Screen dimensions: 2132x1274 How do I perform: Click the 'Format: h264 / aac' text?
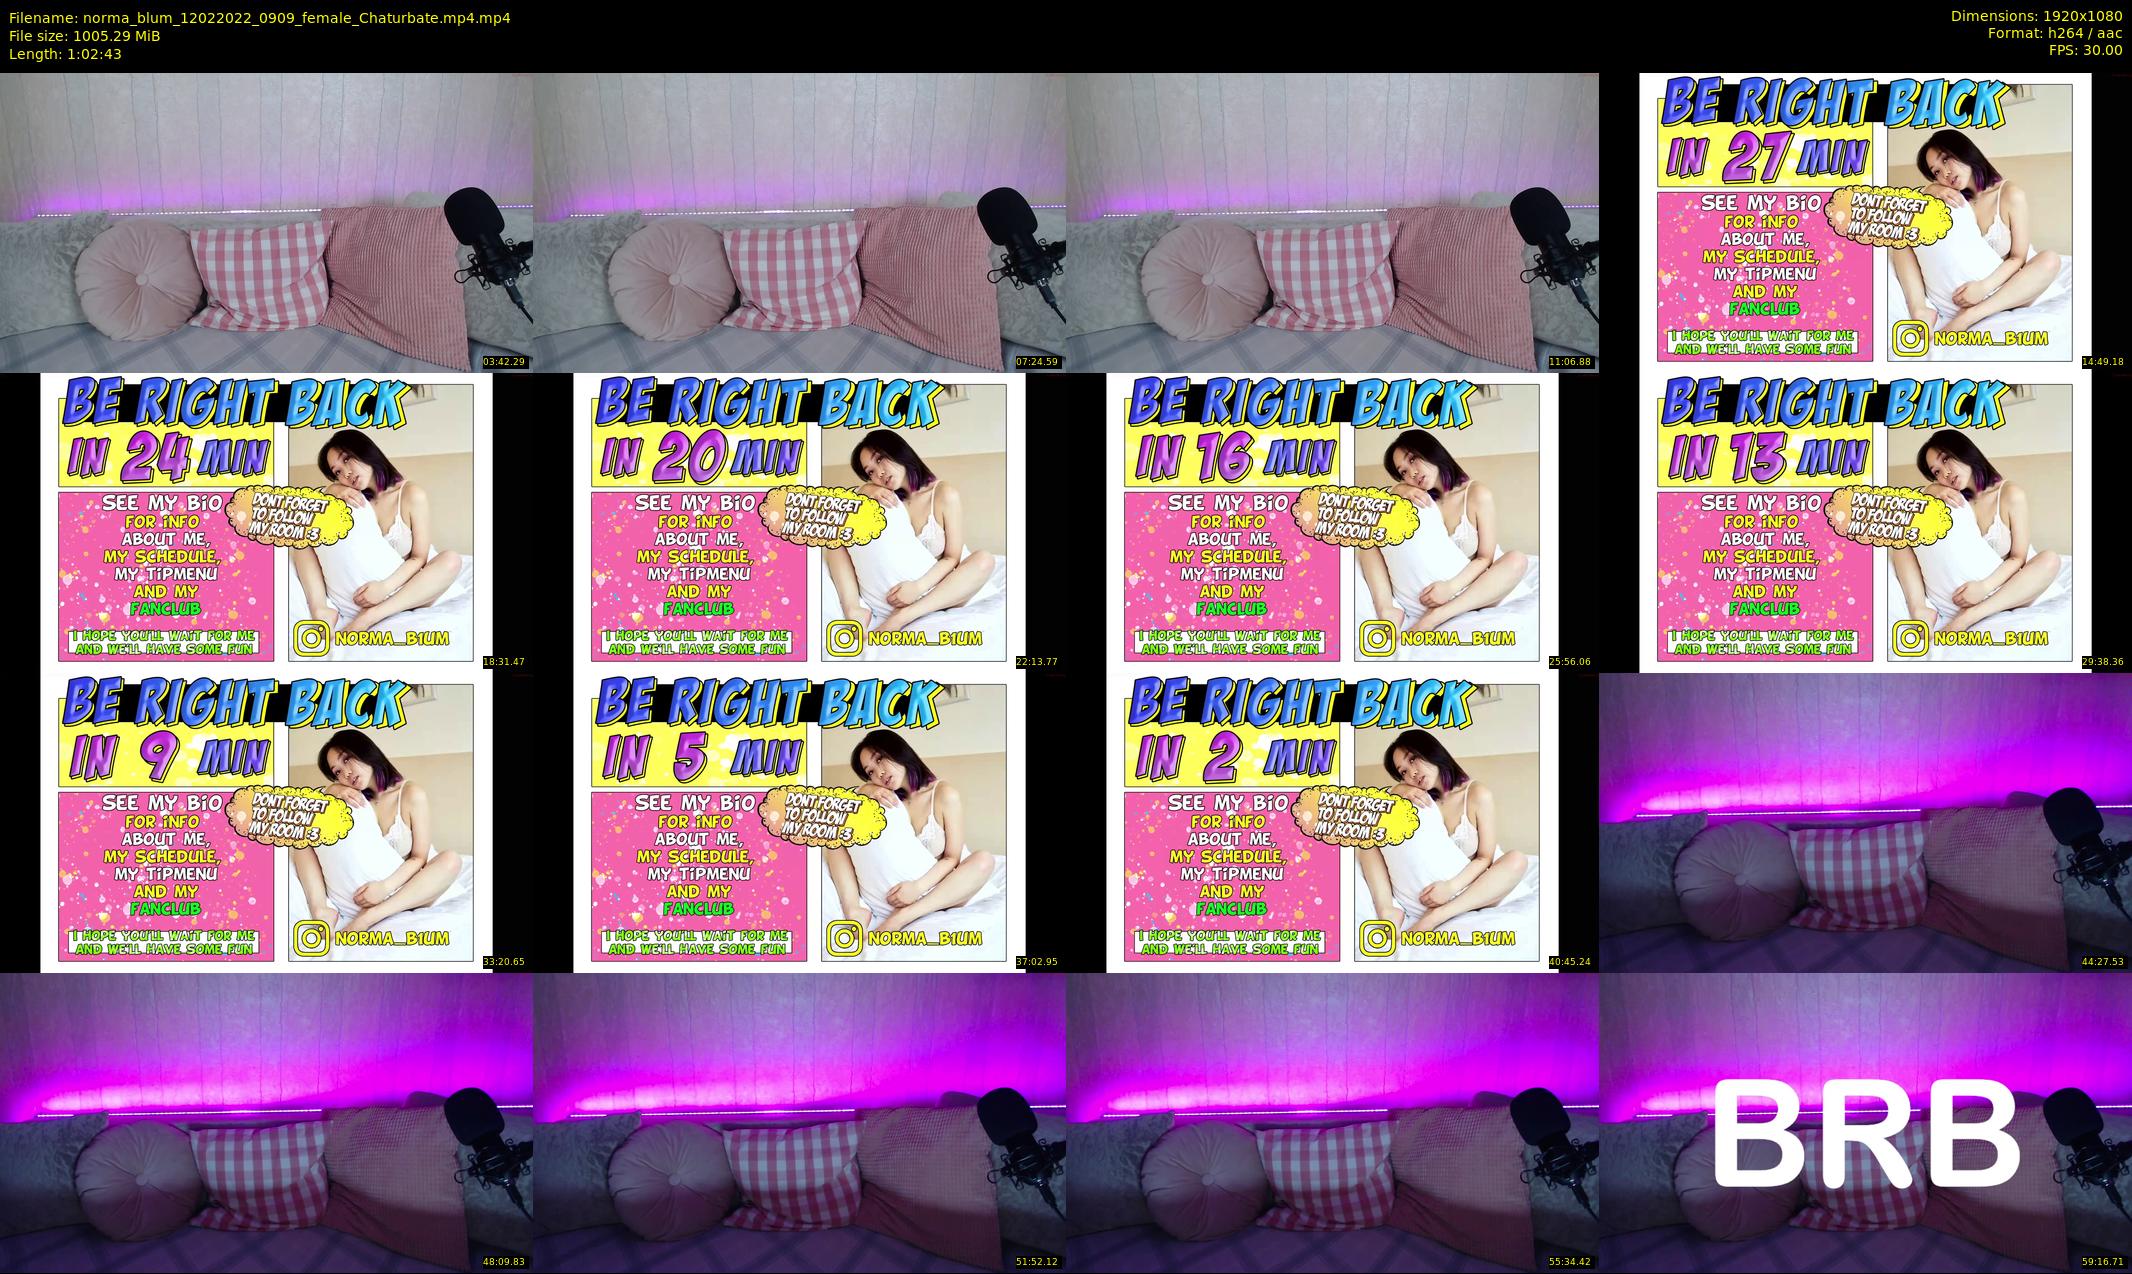[2055, 33]
